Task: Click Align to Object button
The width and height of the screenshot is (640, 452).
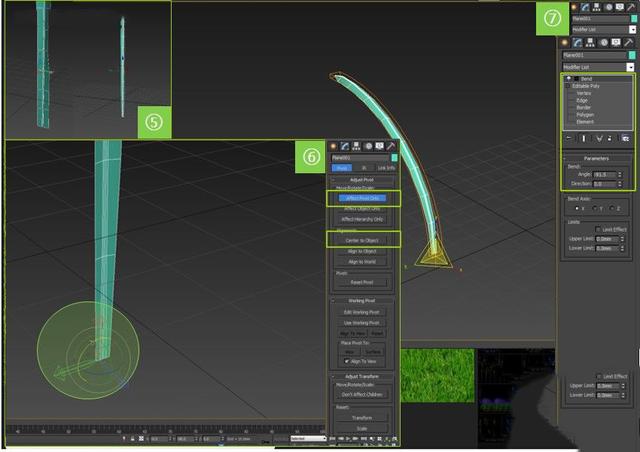Action: click(x=362, y=251)
